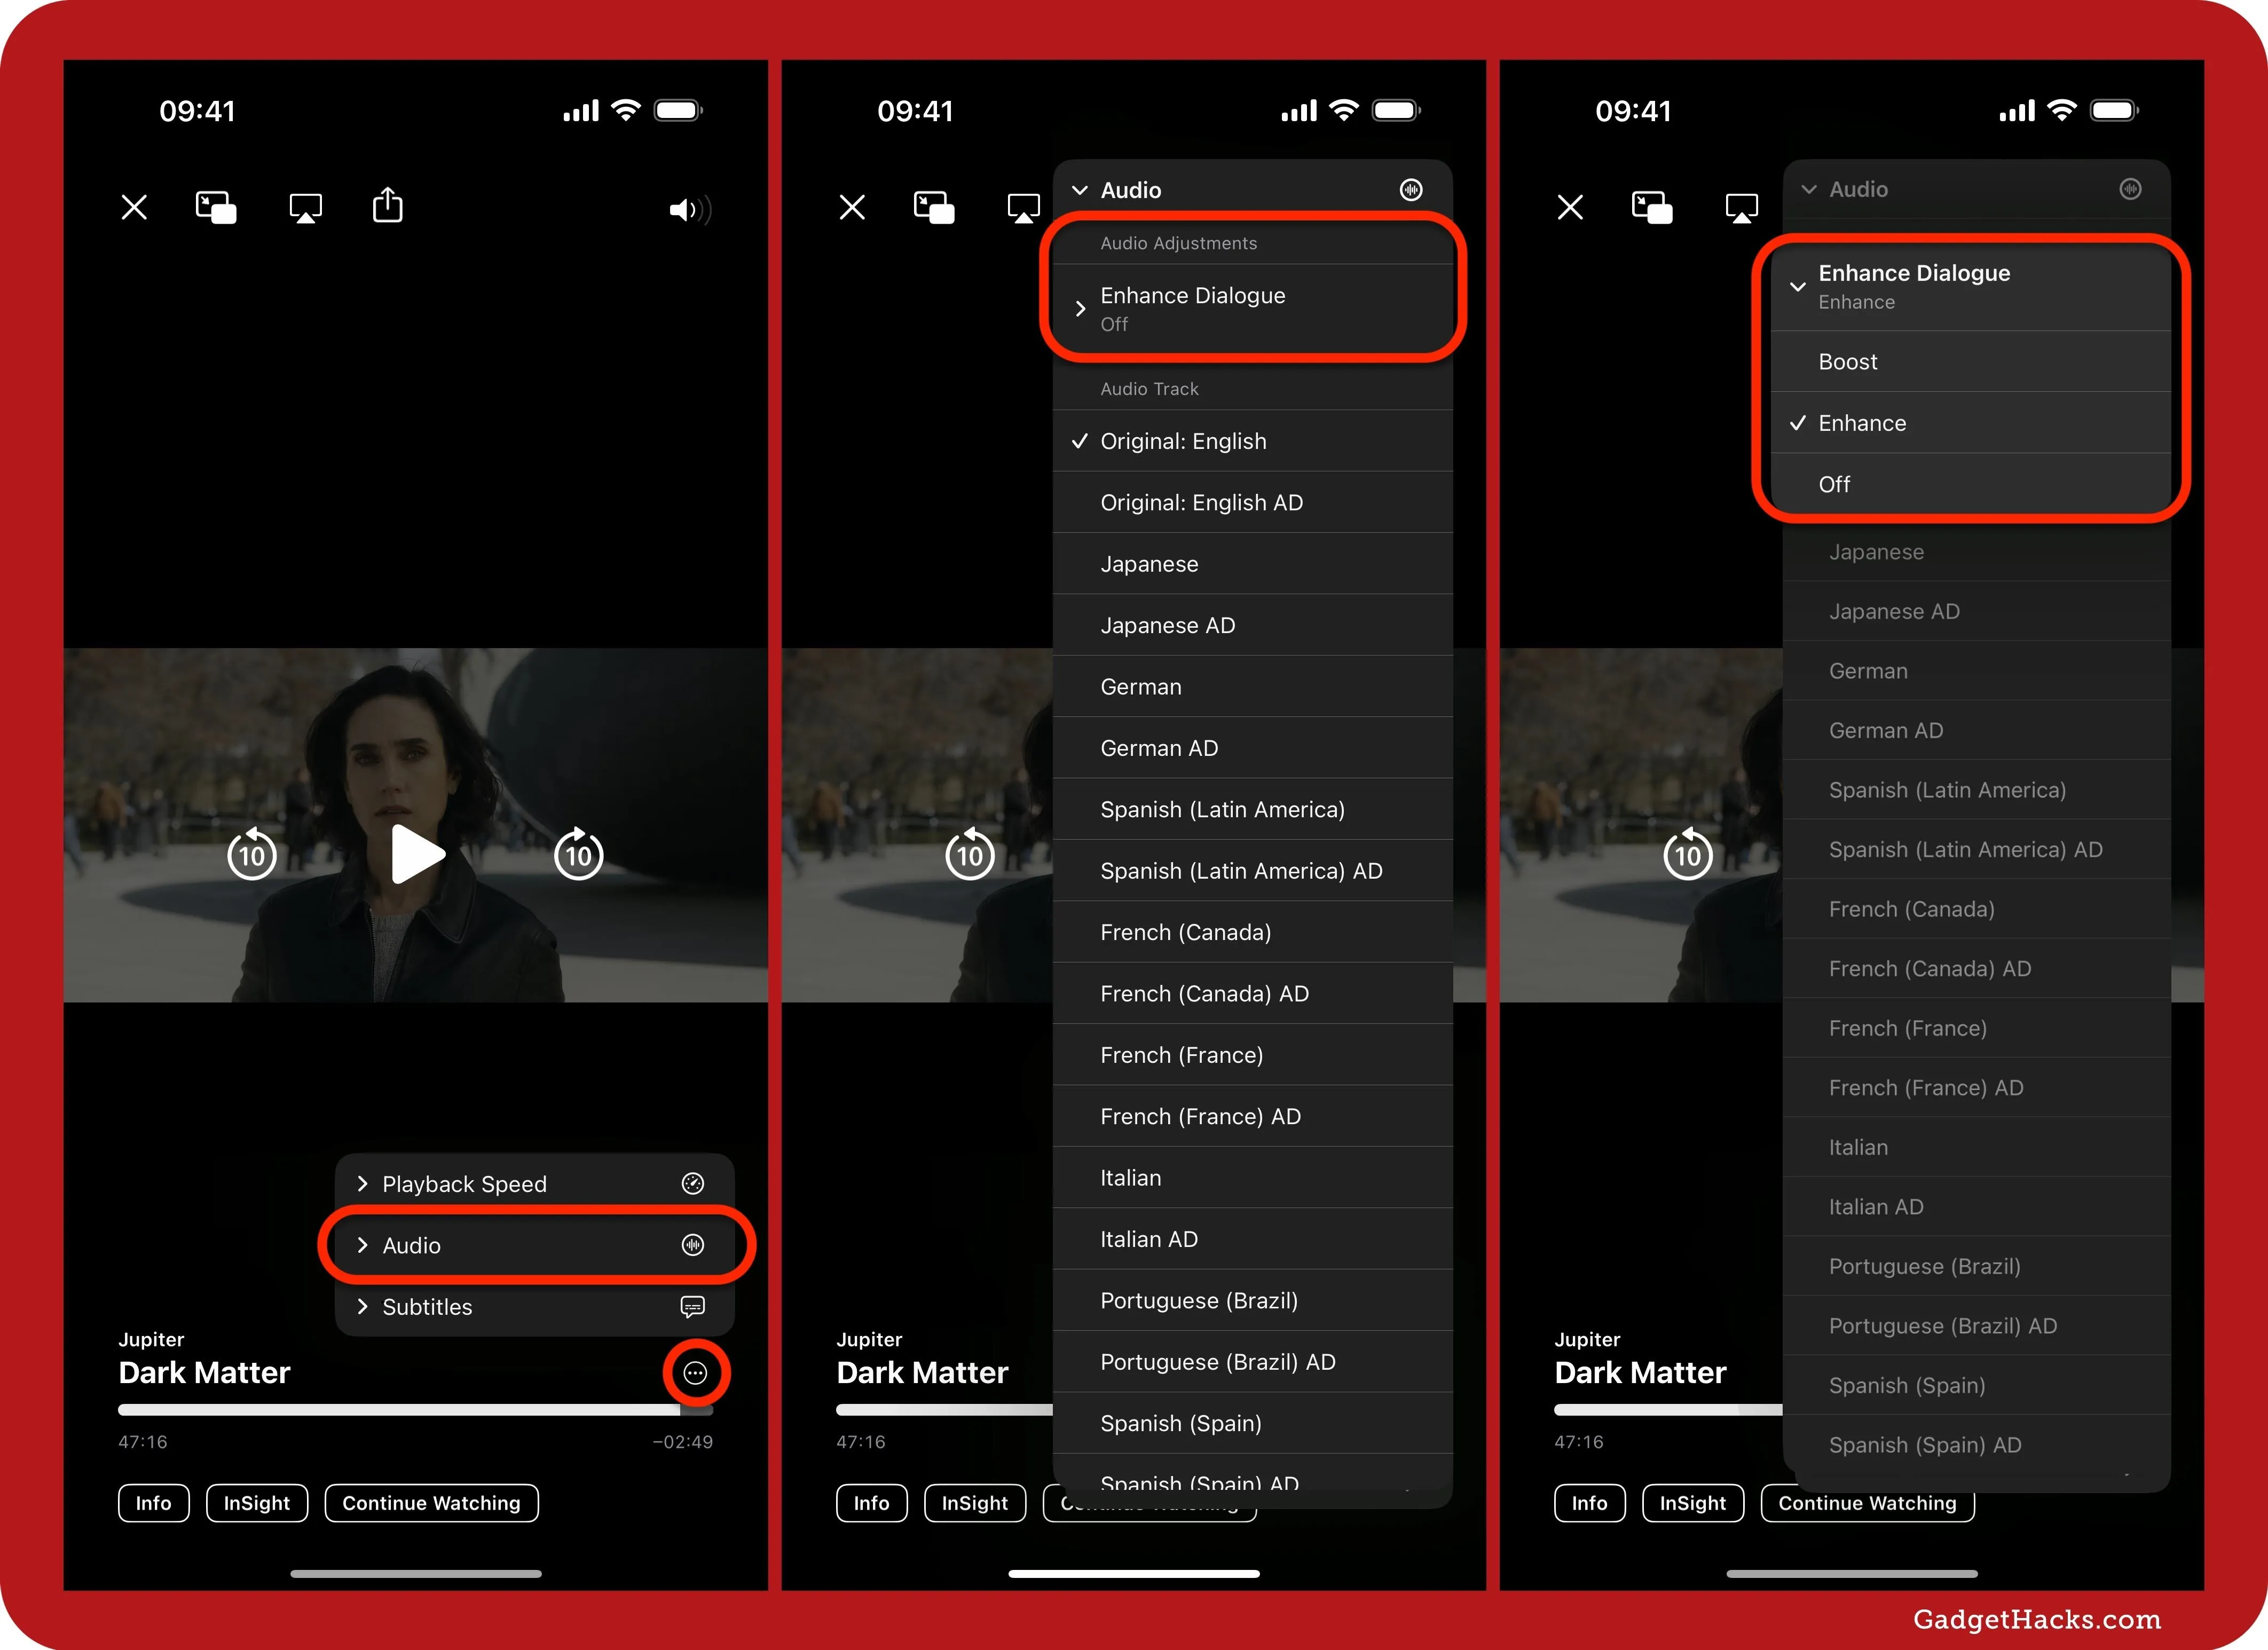Select French (France) in middle menu
The image size is (2268, 1650).
[x=1253, y=1055]
